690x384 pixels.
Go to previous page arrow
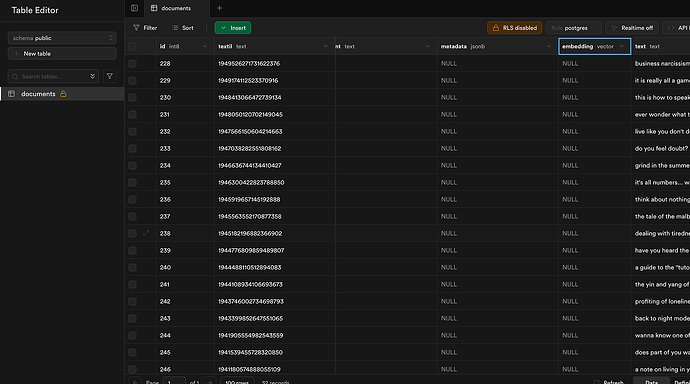(136, 381)
